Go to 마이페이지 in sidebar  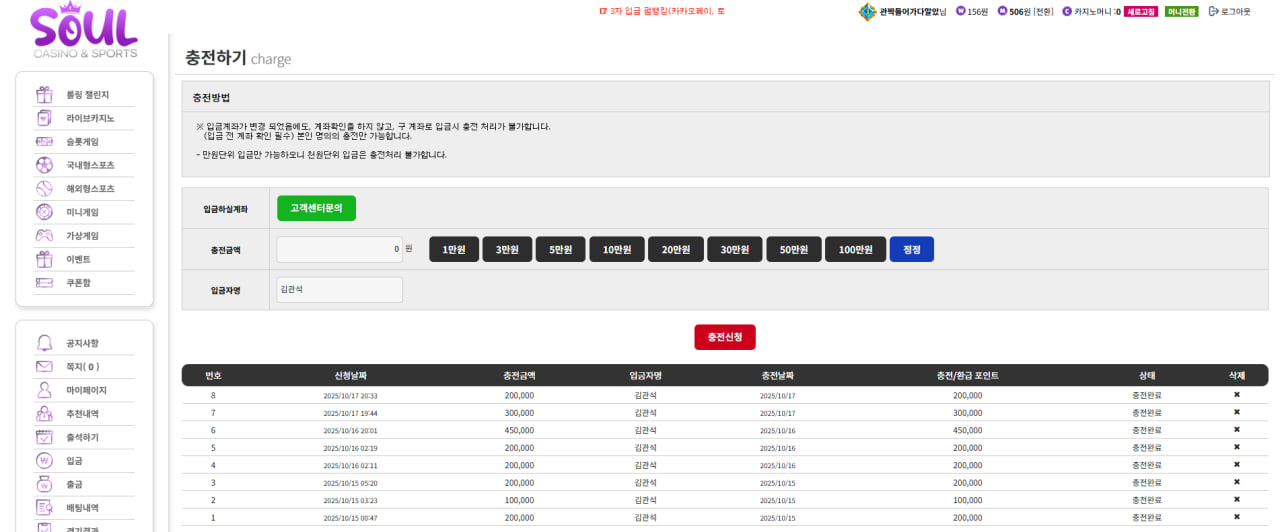pos(86,390)
